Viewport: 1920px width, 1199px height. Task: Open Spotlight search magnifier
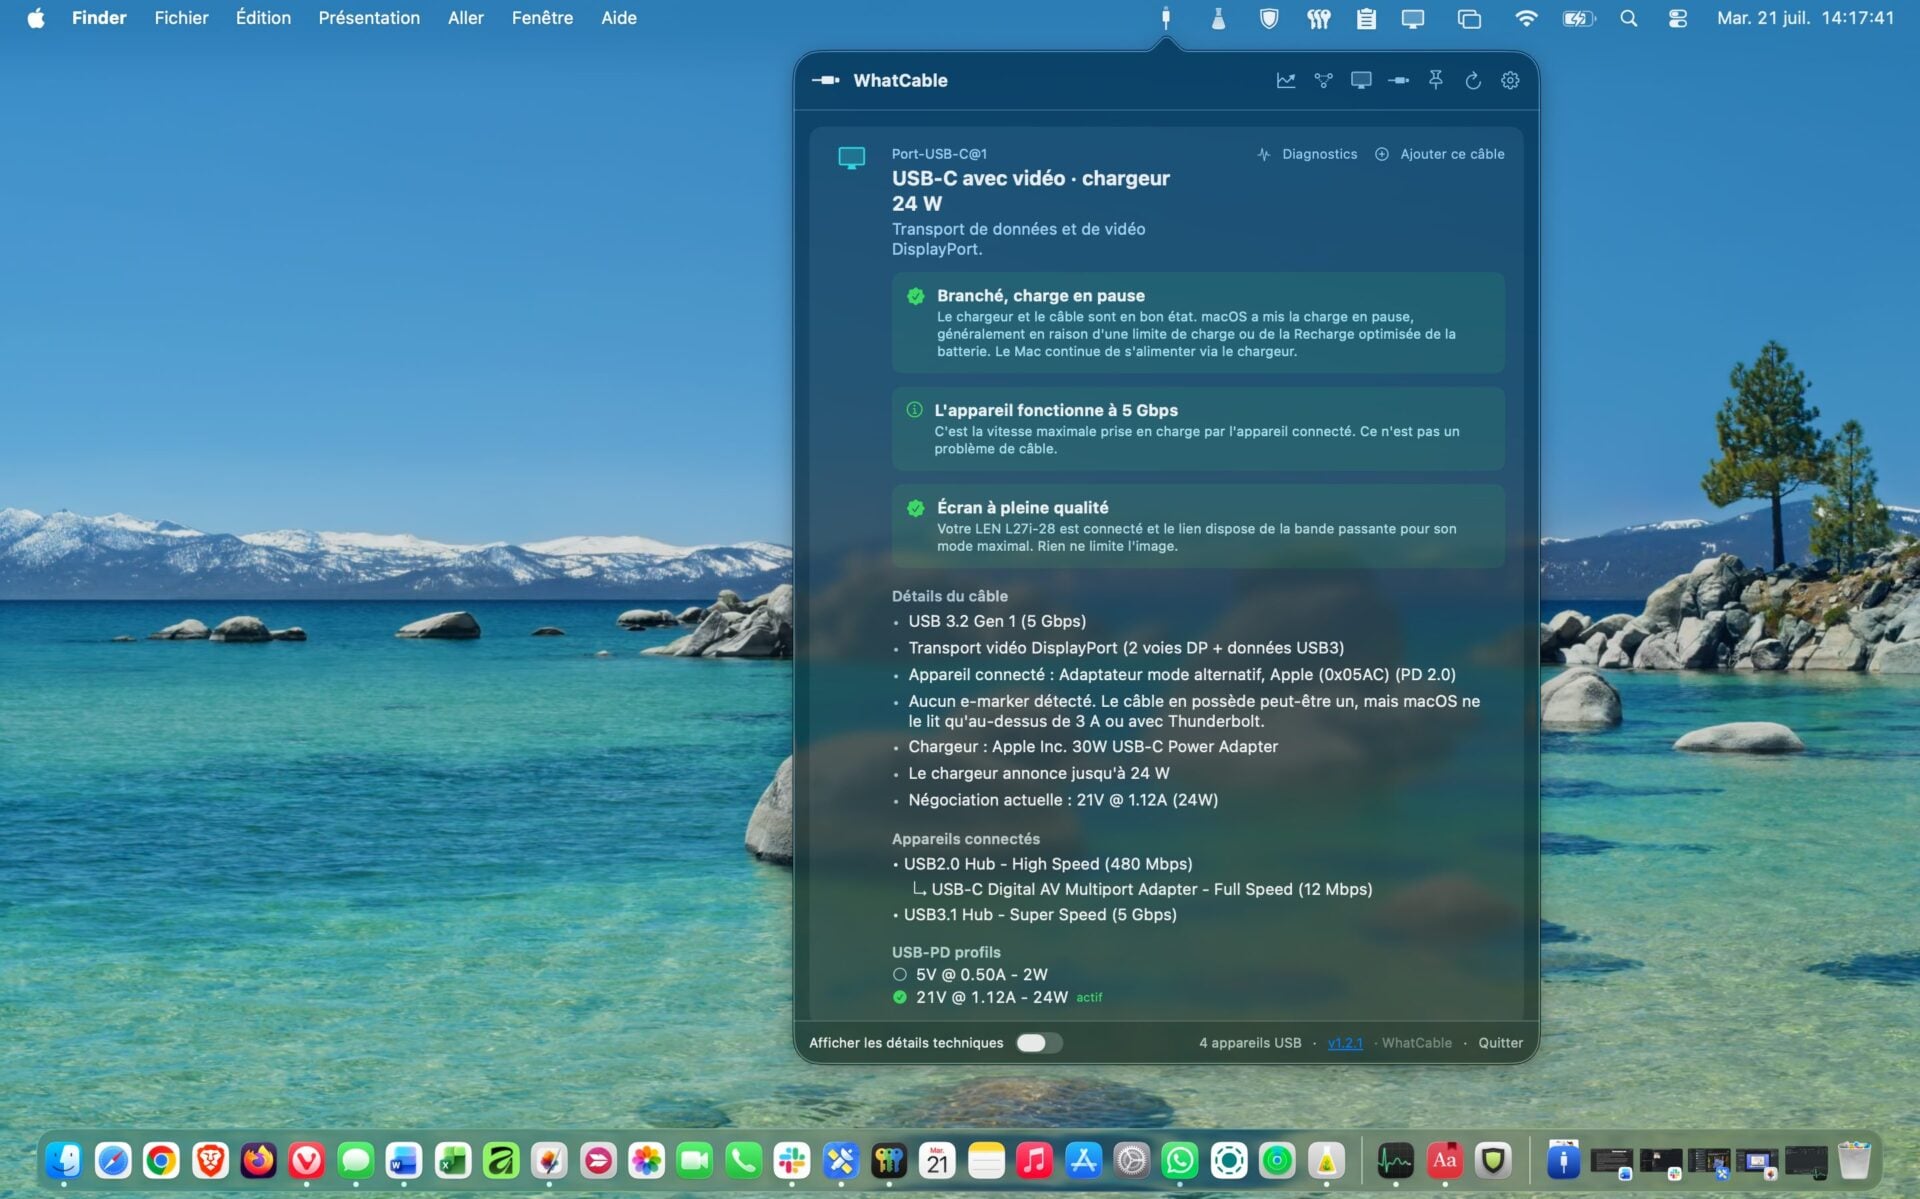pos(1629,18)
